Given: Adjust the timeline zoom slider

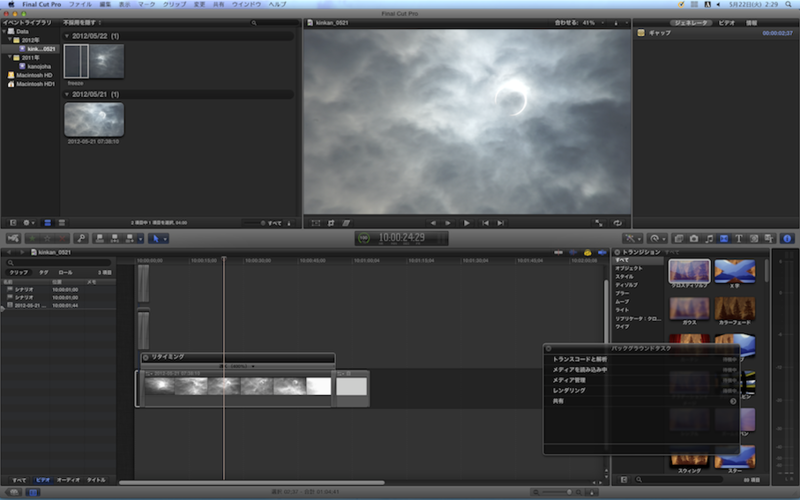Looking at the screenshot, I should (x=556, y=492).
